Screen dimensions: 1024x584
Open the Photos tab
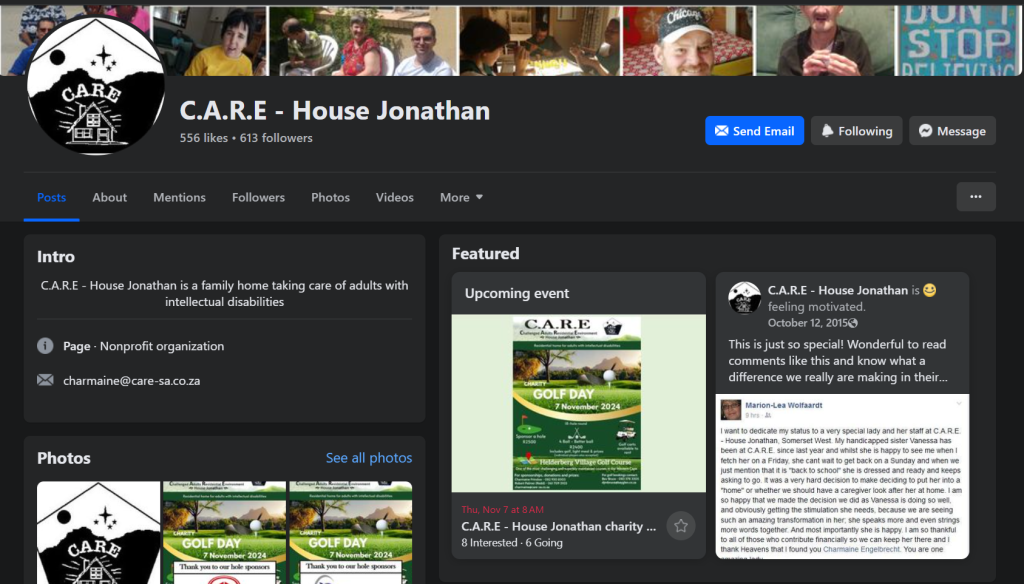pyautogui.click(x=330, y=198)
